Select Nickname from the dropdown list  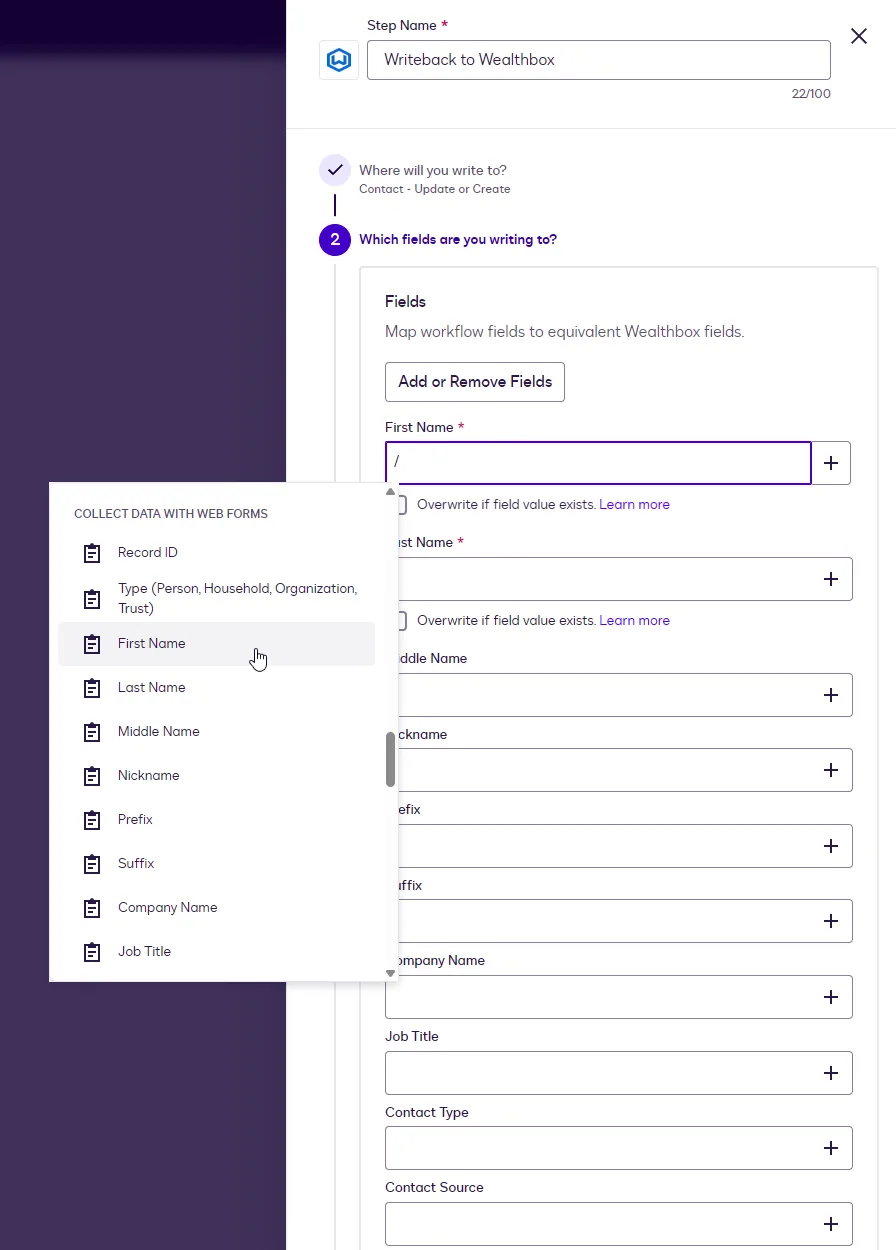click(x=216, y=776)
